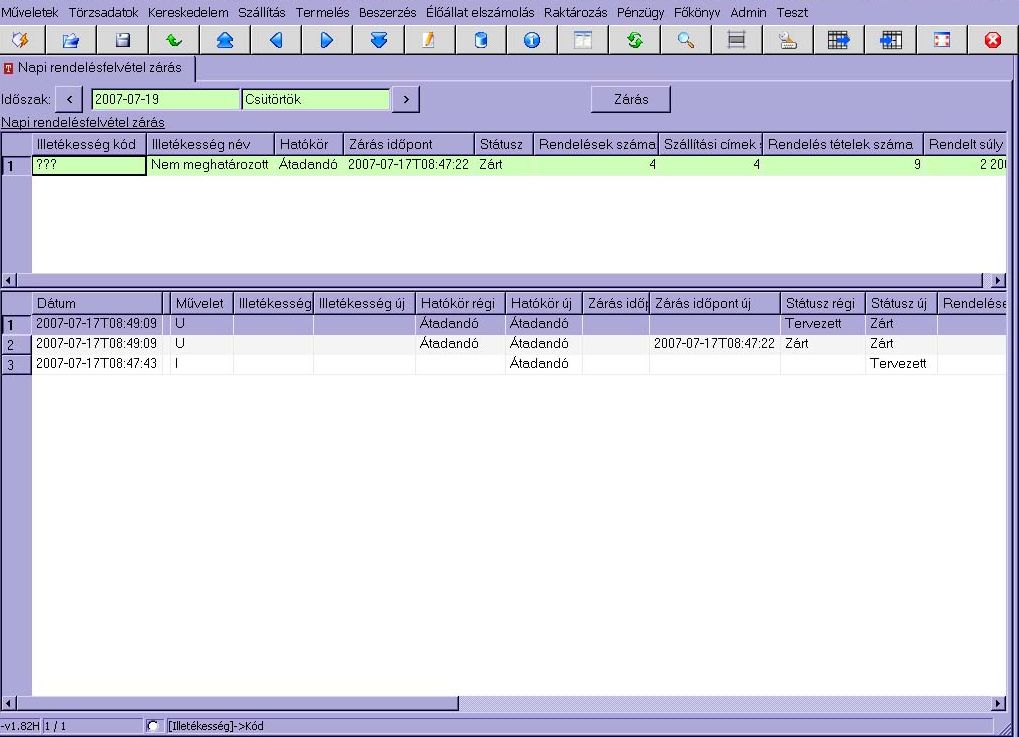Click the blue info icon

coord(532,40)
